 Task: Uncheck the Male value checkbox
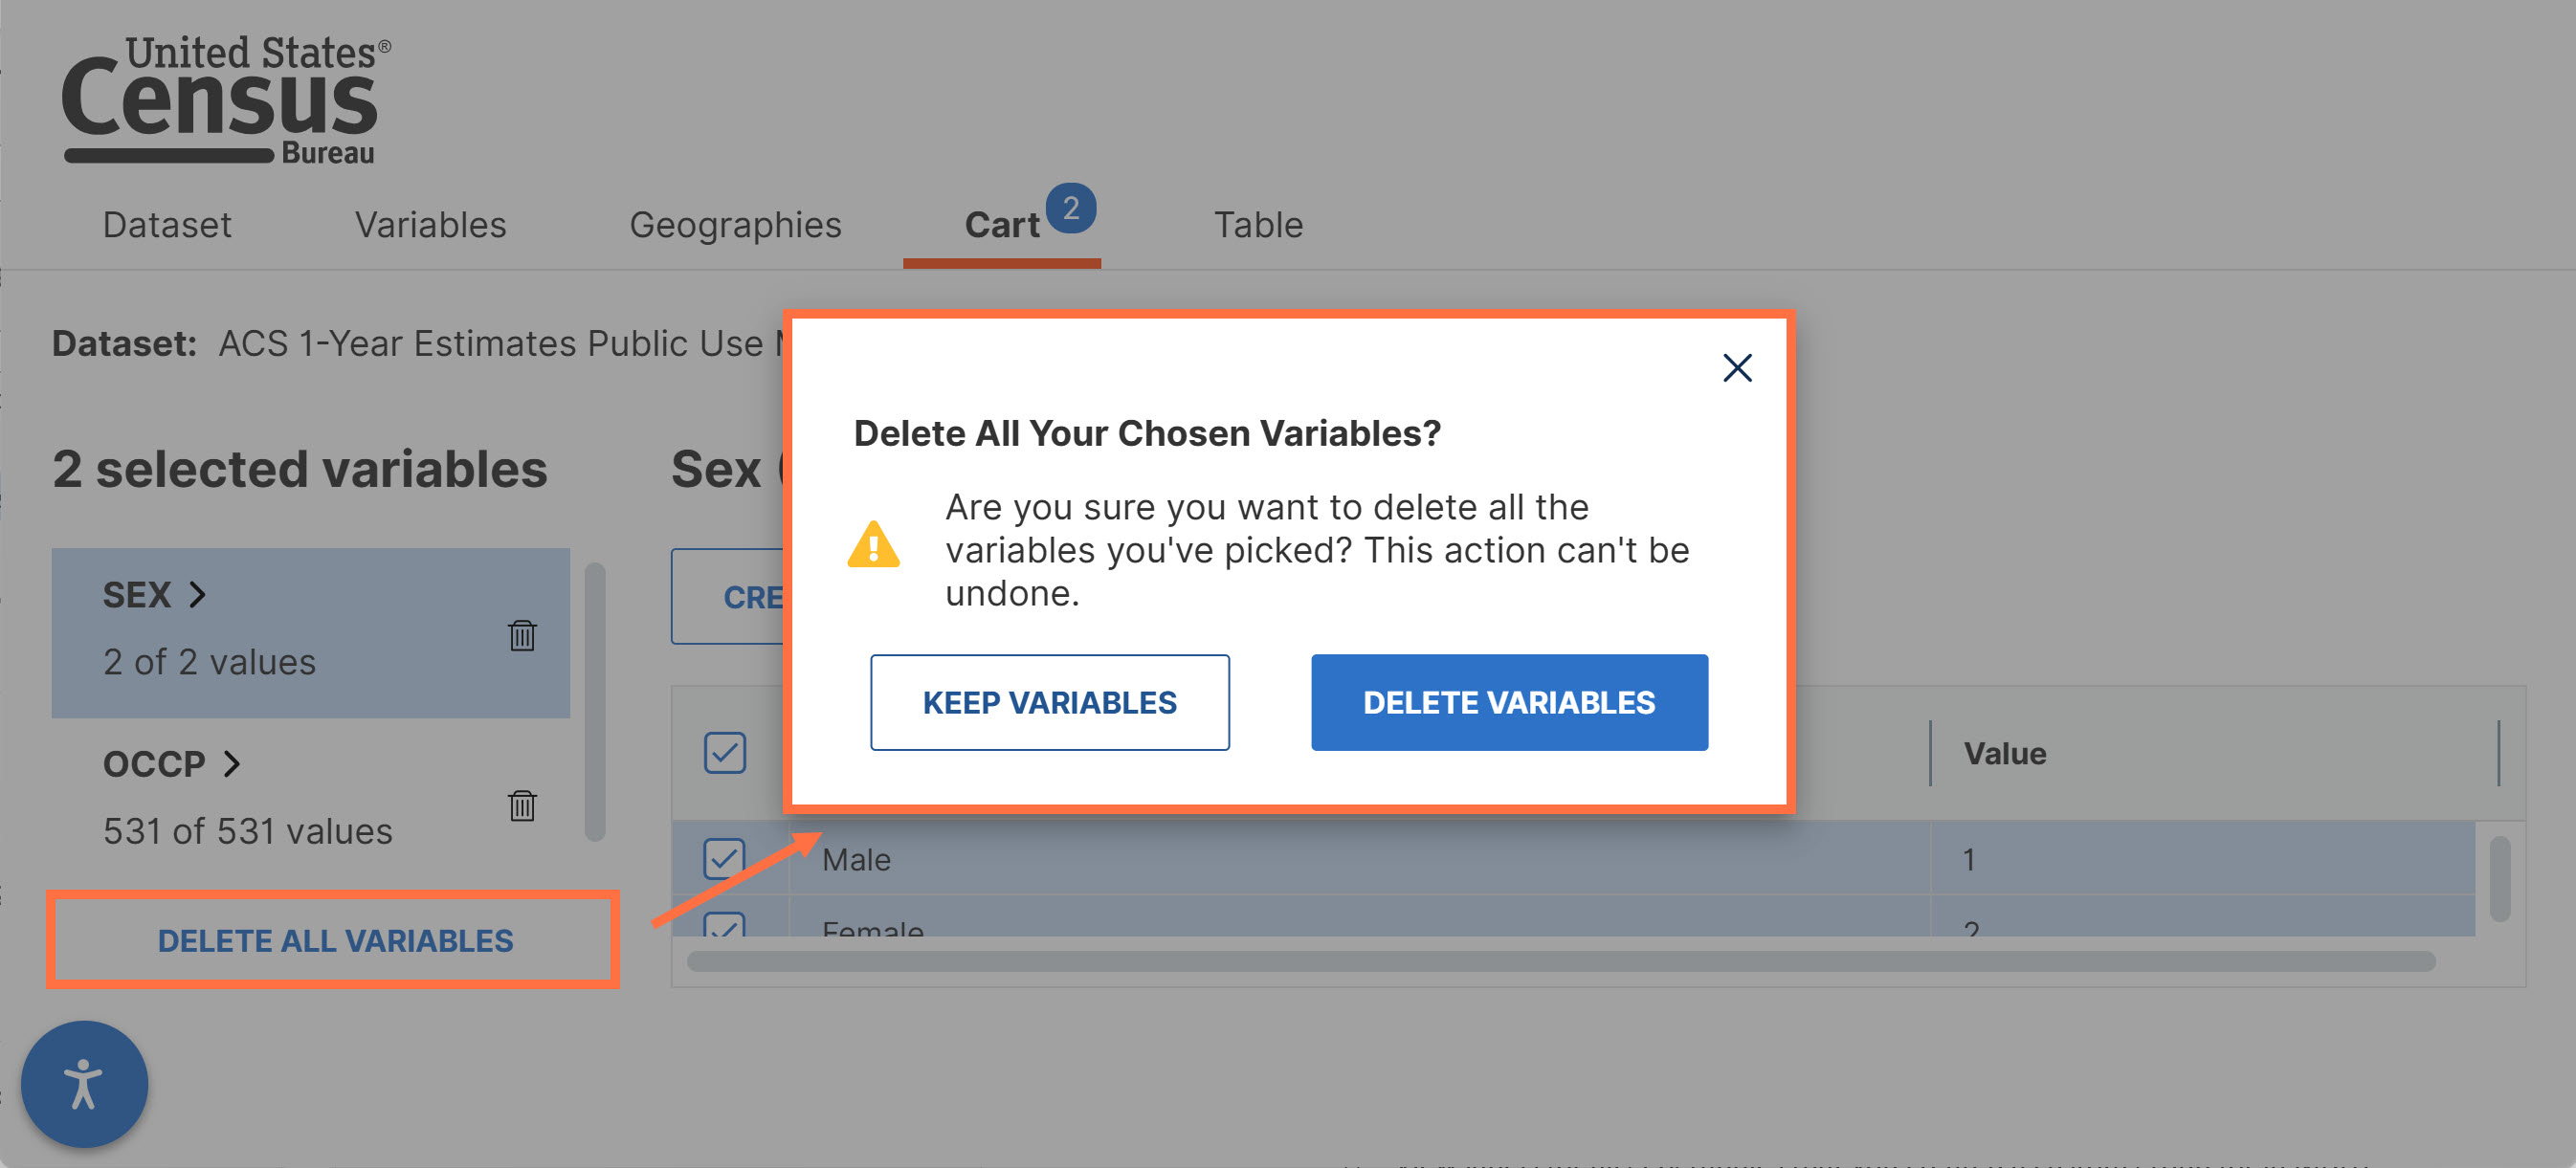point(725,859)
